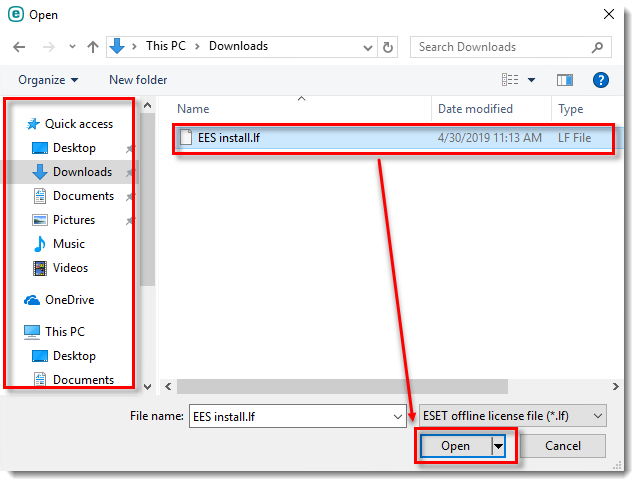Open Documents under This PC
Viewport: 639px width, 486px height.
point(83,380)
